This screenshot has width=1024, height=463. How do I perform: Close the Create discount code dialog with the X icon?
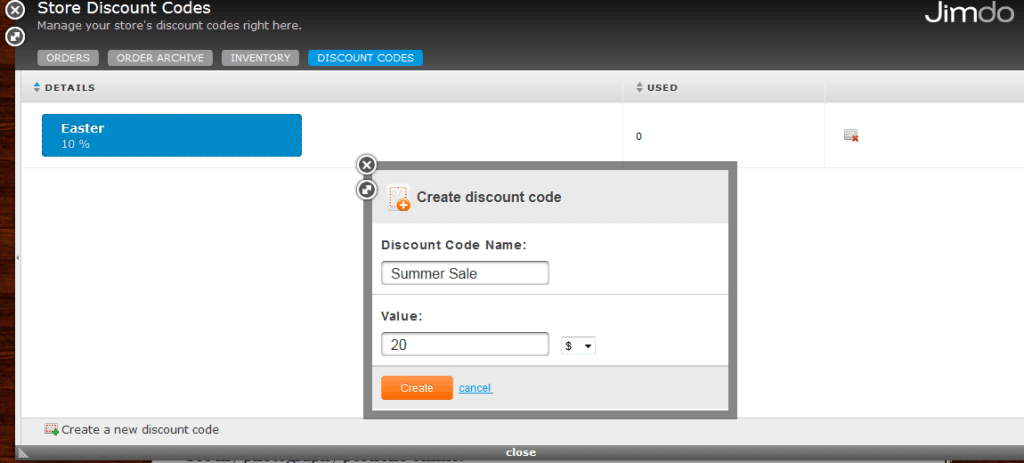[367, 165]
